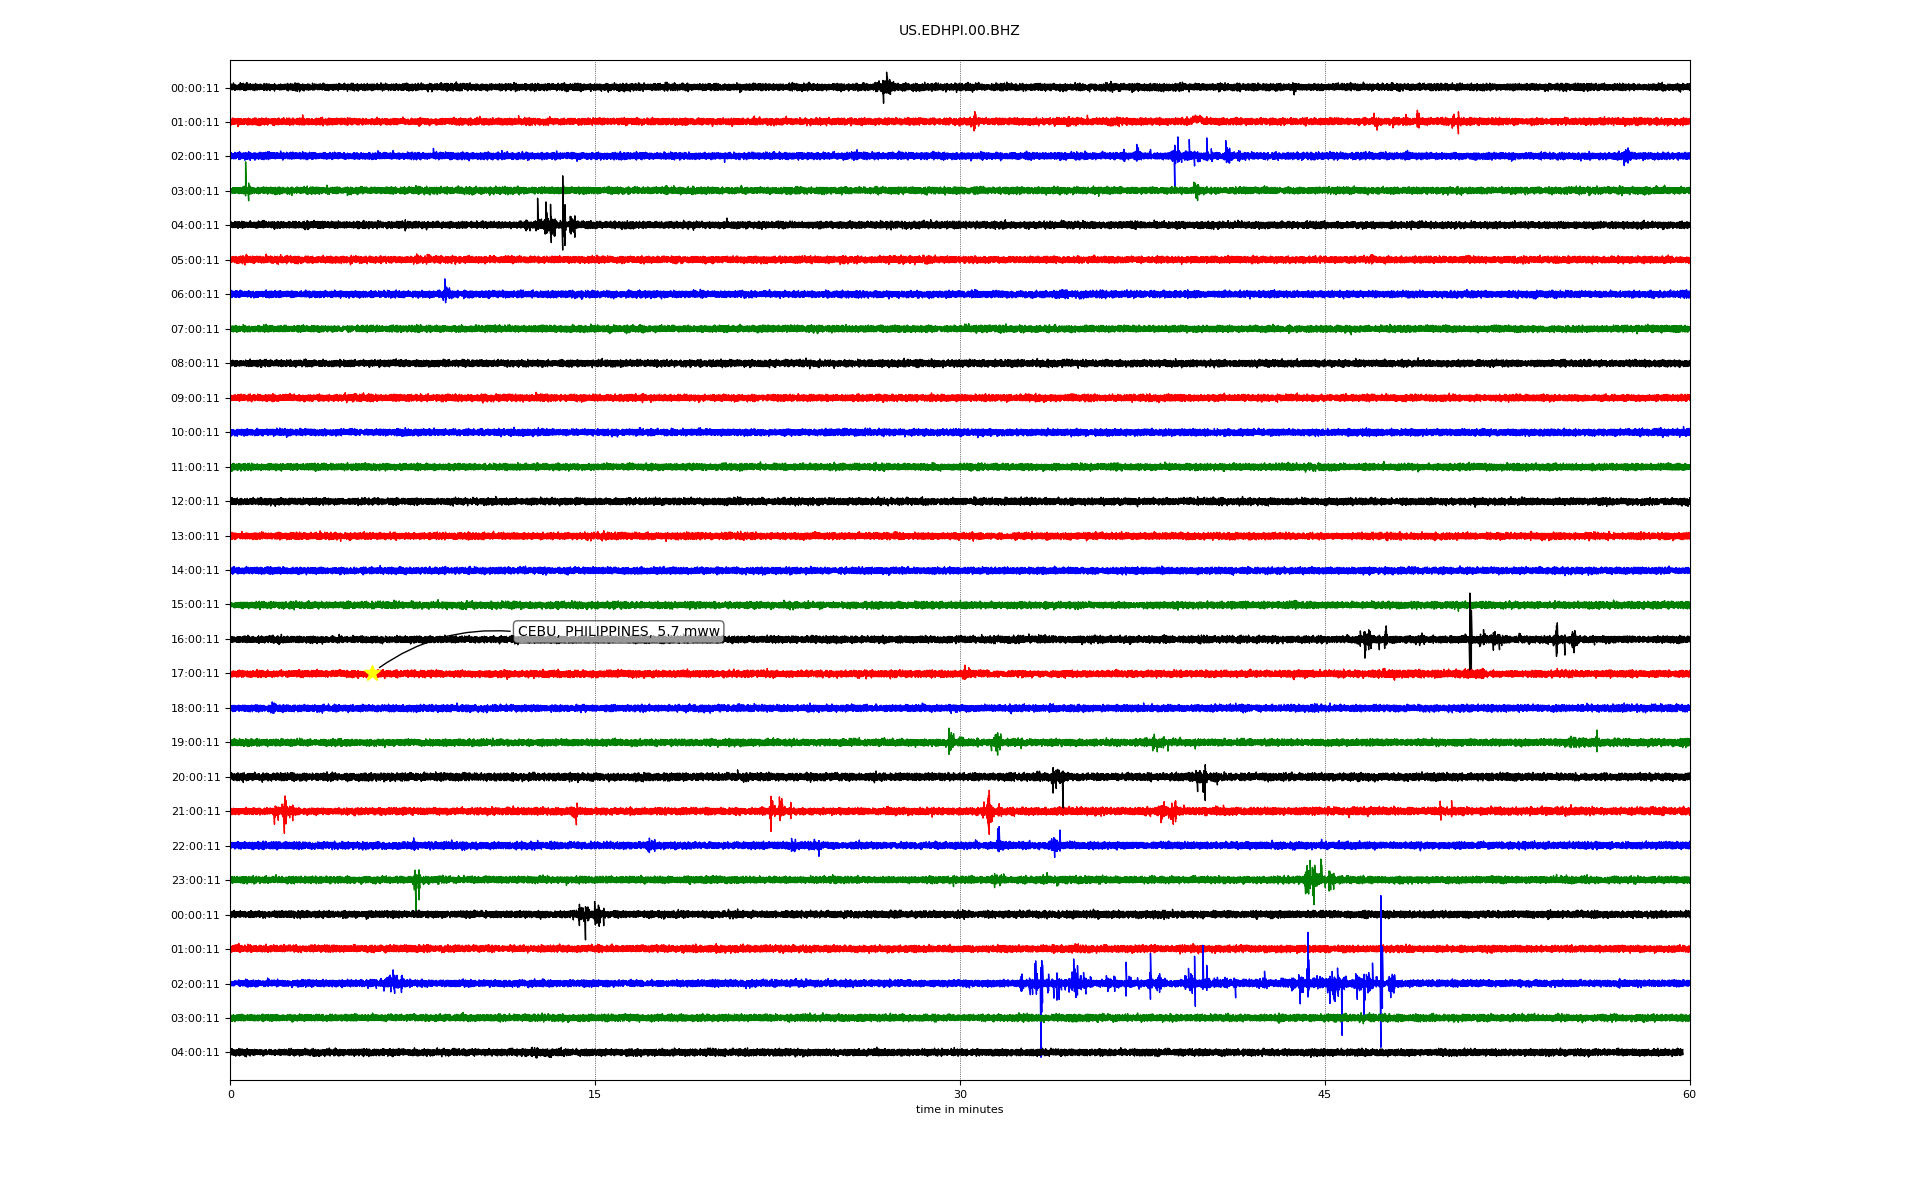Click the 45 minute axis tick label

tap(1324, 1094)
